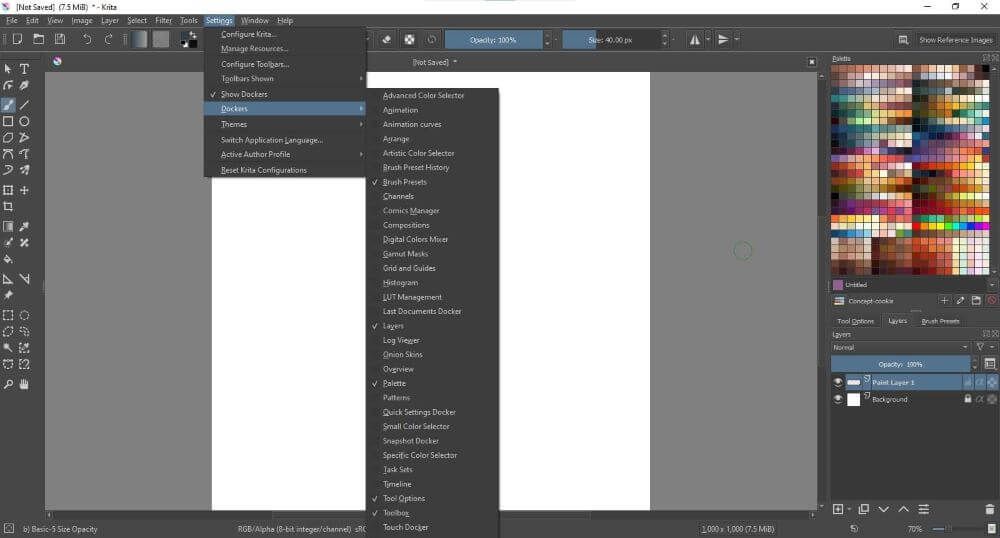This screenshot has width=1000, height=538.
Task: Select the Ellipse shape tool
Action: click(24, 121)
